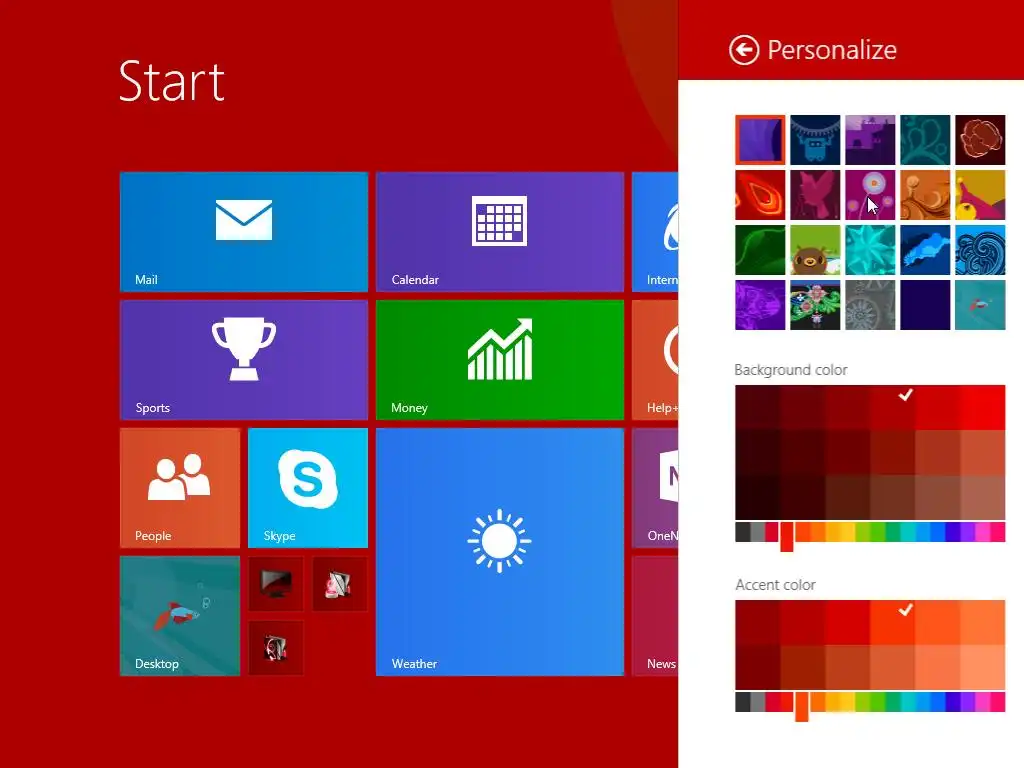
Task: Choose the checked red background color shade
Action: pyautogui.click(x=892, y=408)
